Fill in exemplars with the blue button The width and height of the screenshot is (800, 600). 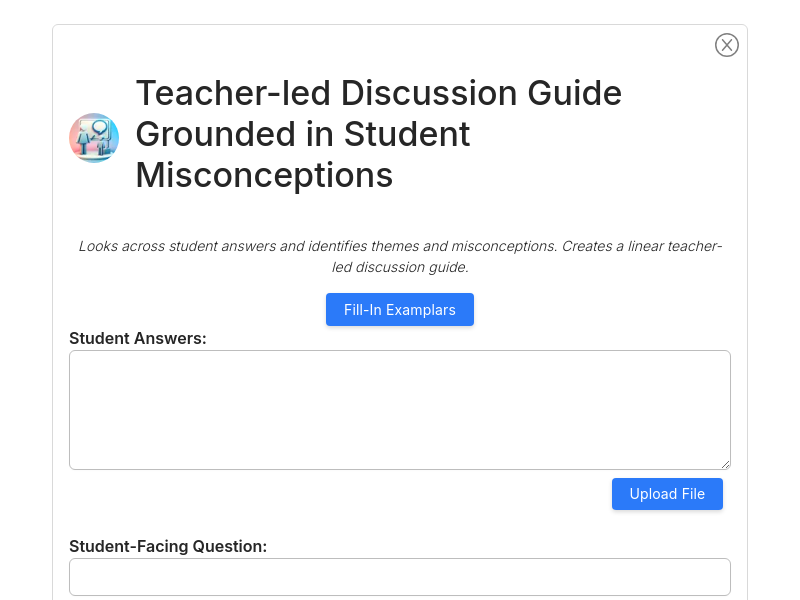399,309
